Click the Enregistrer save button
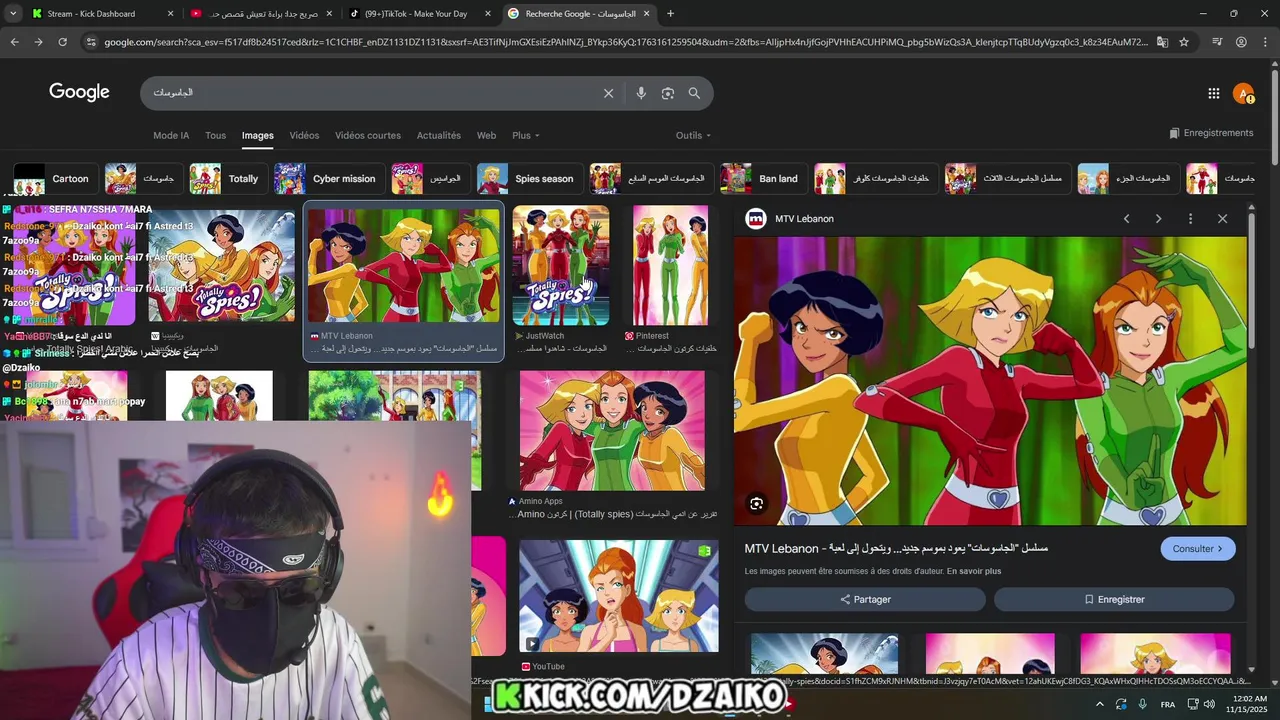This screenshot has width=1280, height=720. [x=1114, y=599]
